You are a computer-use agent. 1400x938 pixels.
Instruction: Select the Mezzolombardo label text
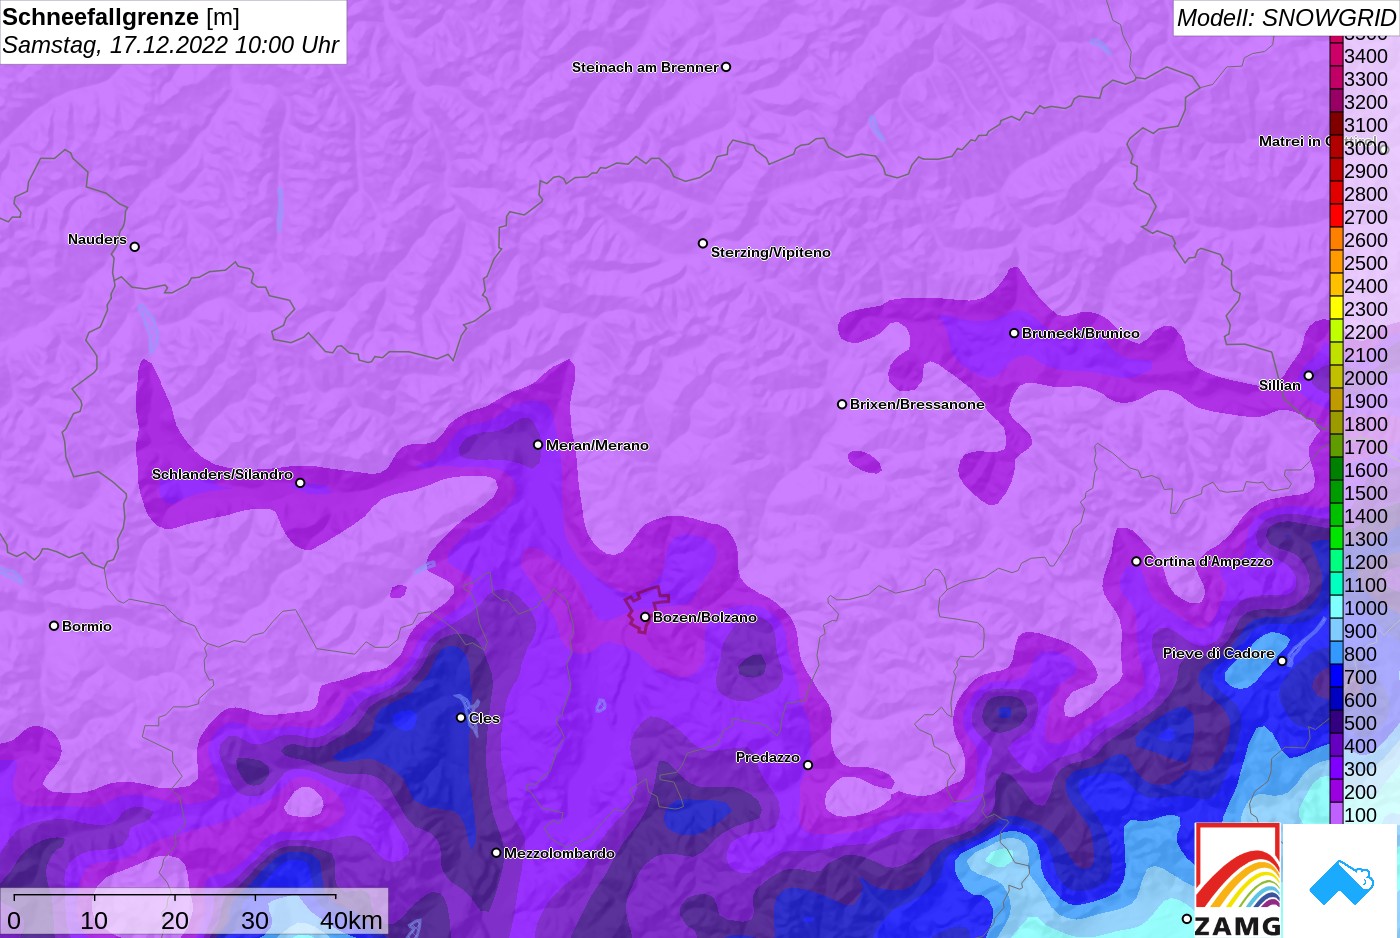pyautogui.click(x=559, y=853)
